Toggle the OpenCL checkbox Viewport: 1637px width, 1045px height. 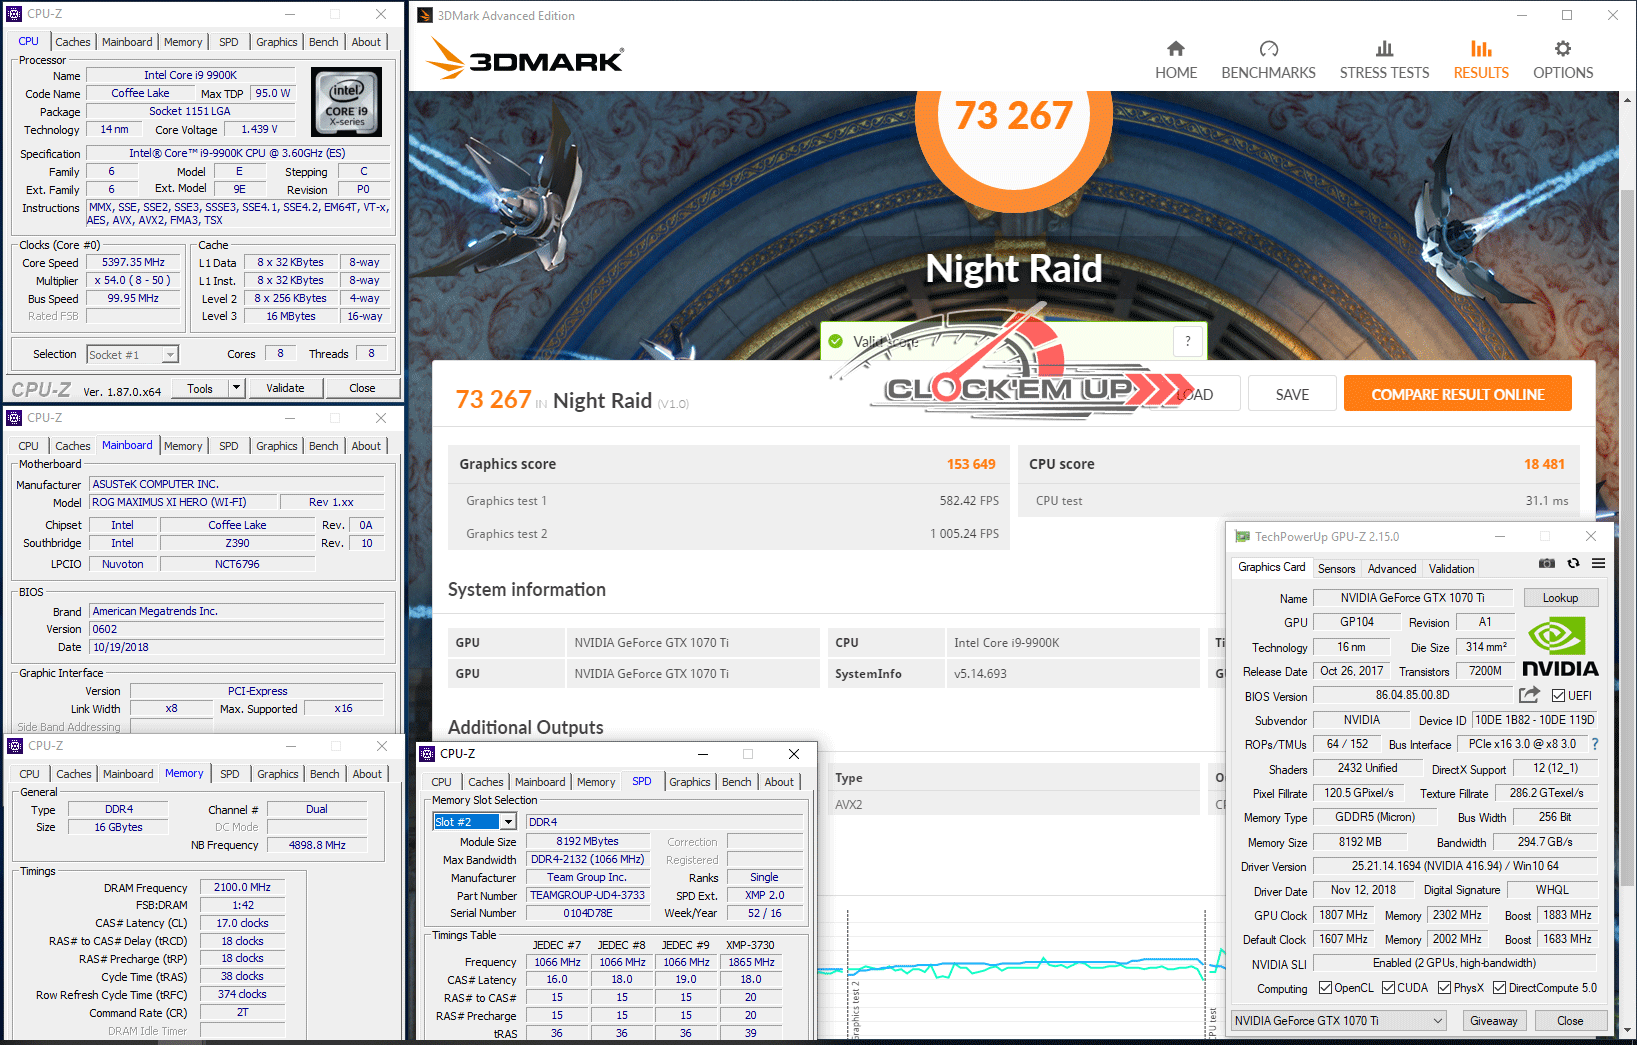pos(1325,988)
